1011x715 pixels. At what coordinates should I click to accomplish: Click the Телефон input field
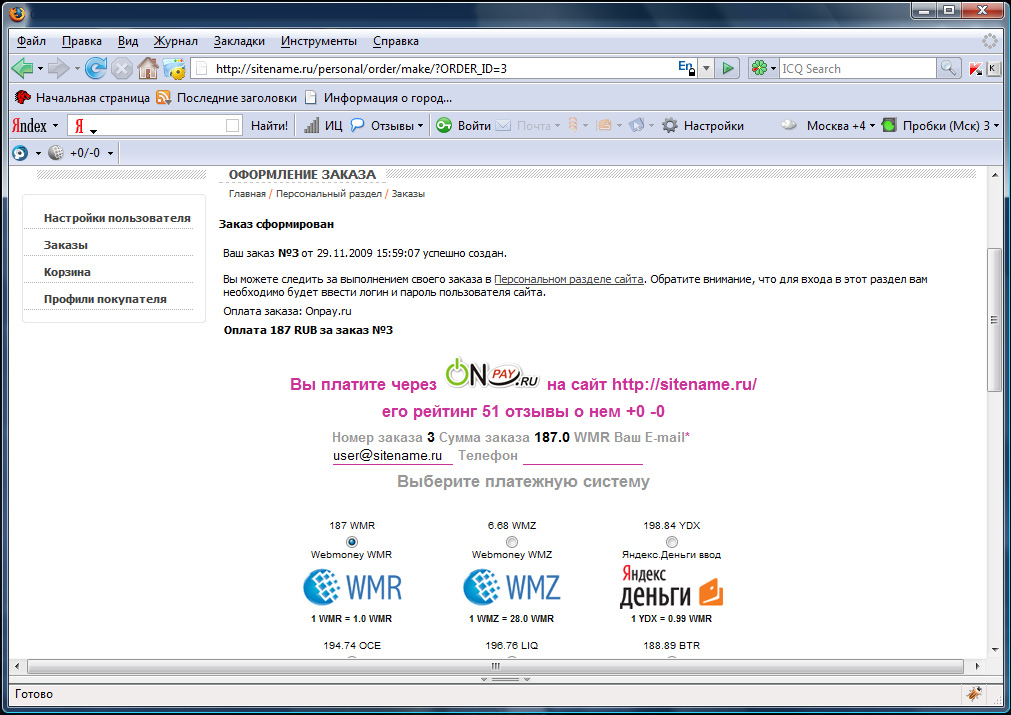click(582, 456)
